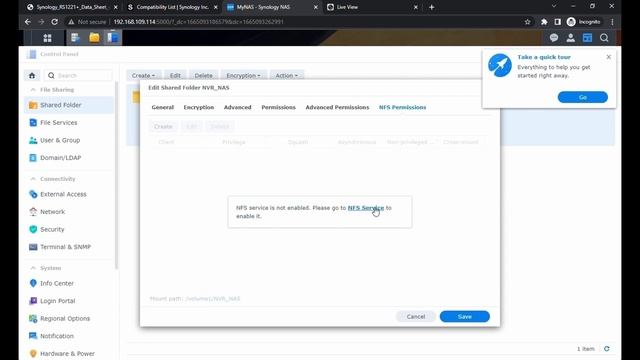This screenshot has height=360, width=640.
Task: Open the widgets panel icon
Action: pyautogui.click(x=587, y=38)
